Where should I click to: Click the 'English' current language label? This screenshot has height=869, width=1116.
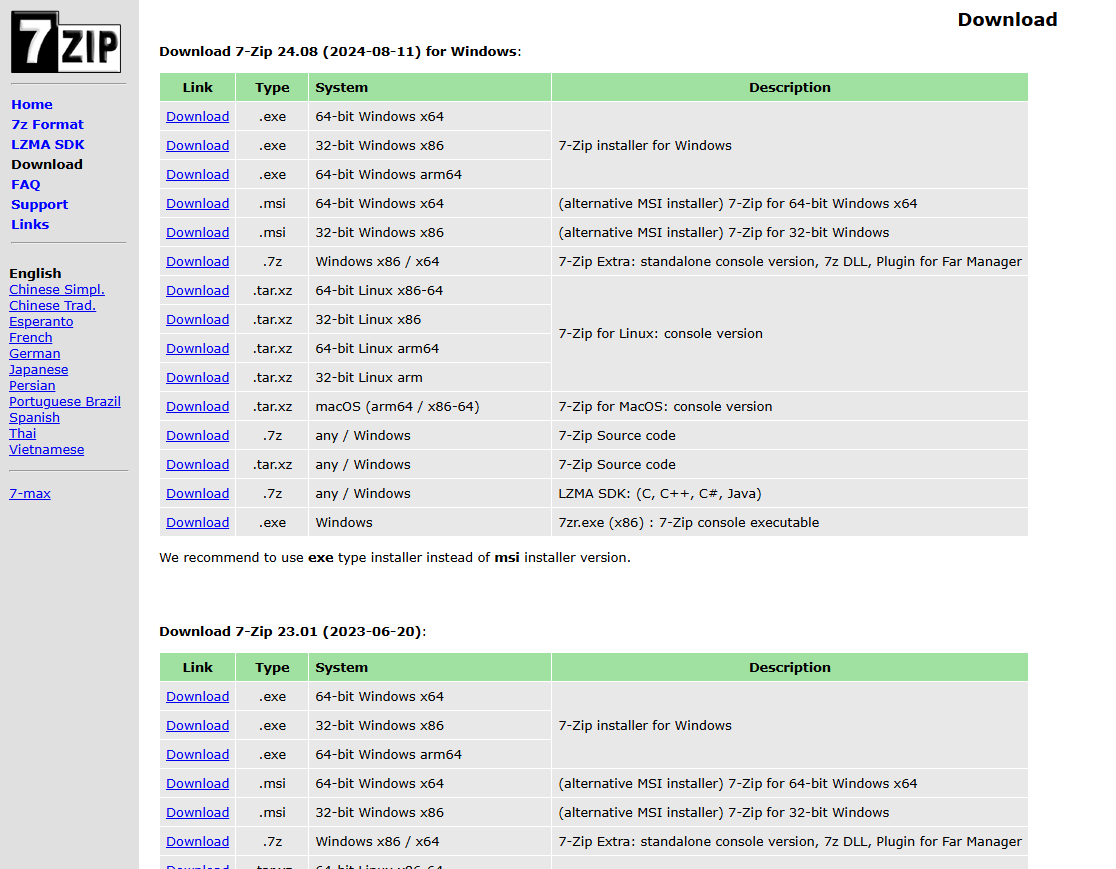tap(36, 273)
